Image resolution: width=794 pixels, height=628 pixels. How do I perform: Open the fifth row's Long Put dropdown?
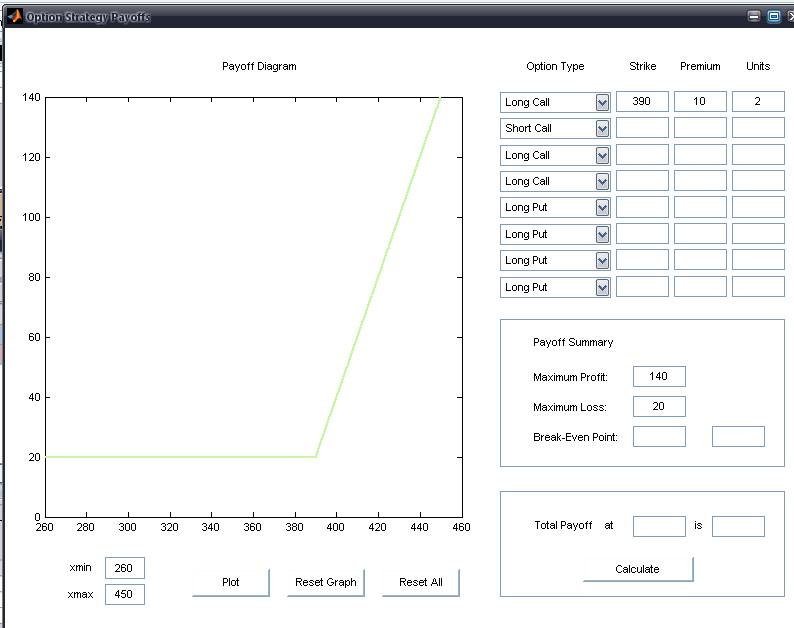[x=555, y=208]
